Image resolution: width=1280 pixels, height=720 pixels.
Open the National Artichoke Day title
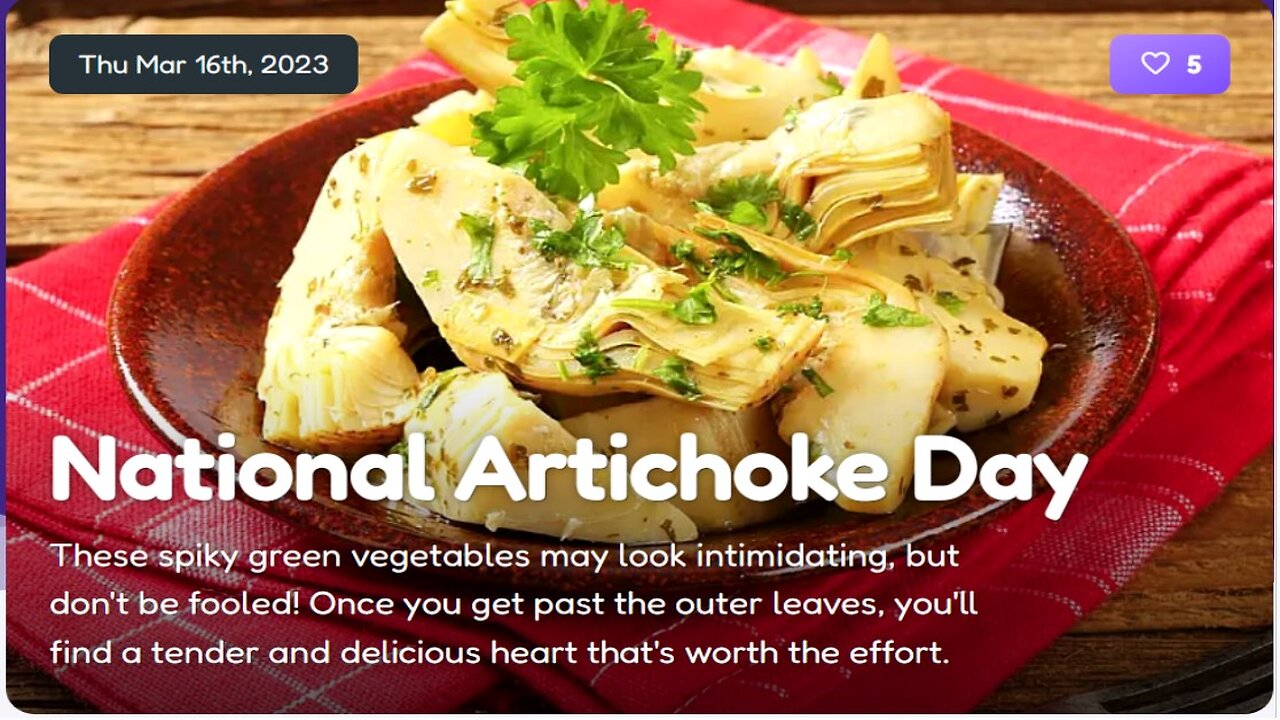click(568, 468)
